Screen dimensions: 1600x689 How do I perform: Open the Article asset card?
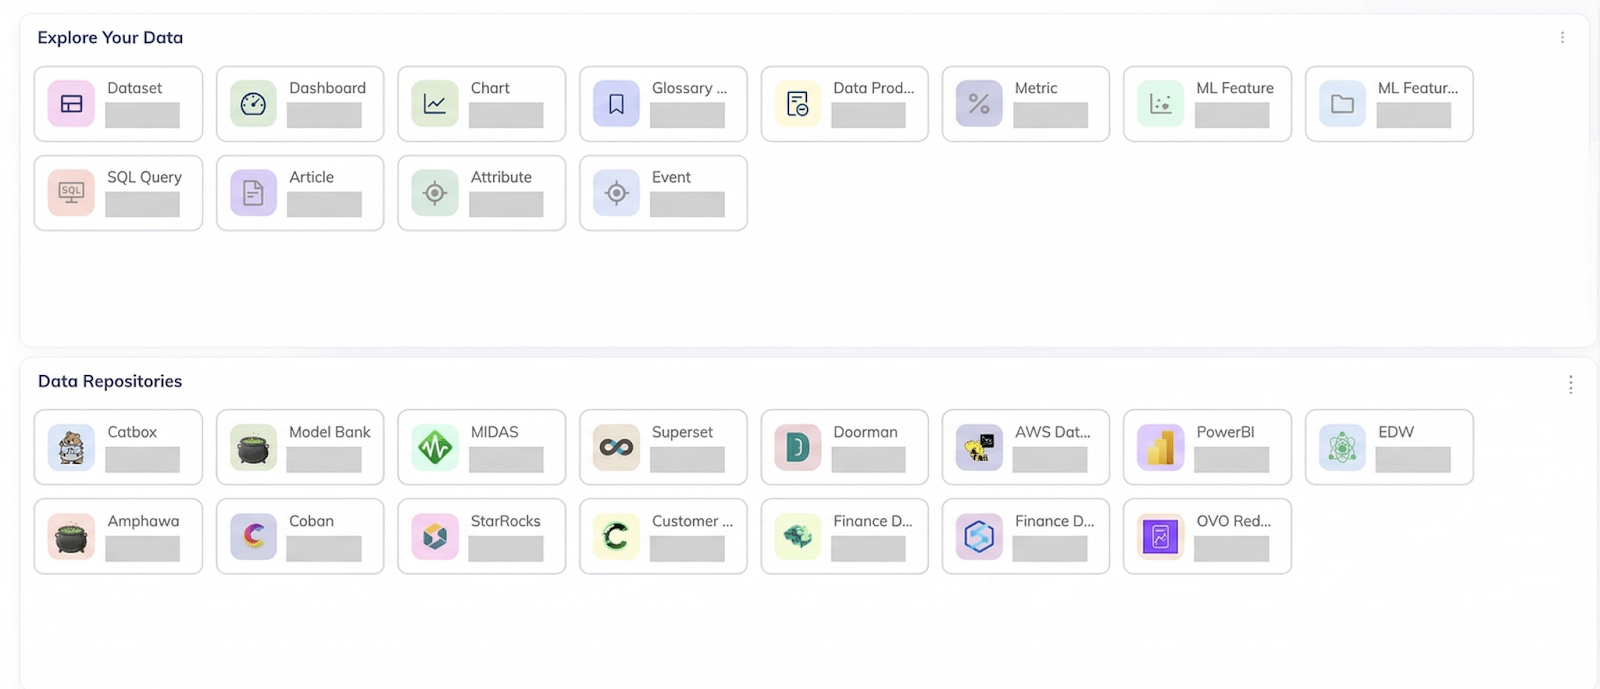(x=300, y=193)
